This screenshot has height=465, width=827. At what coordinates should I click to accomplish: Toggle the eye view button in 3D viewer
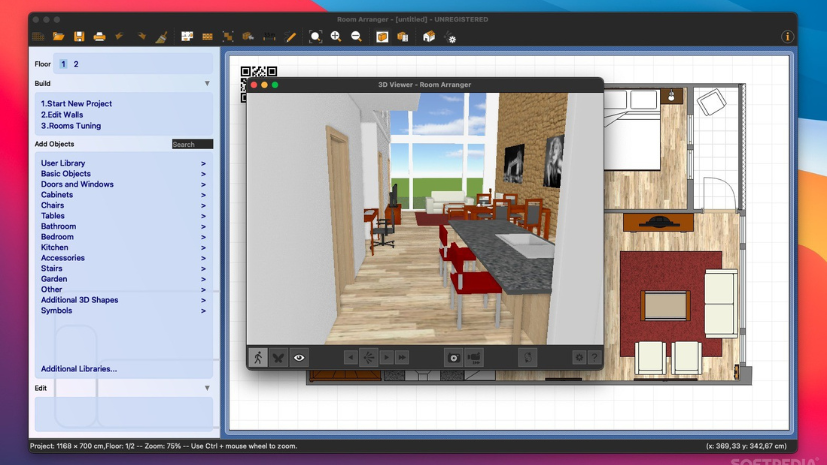coord(299,357)
